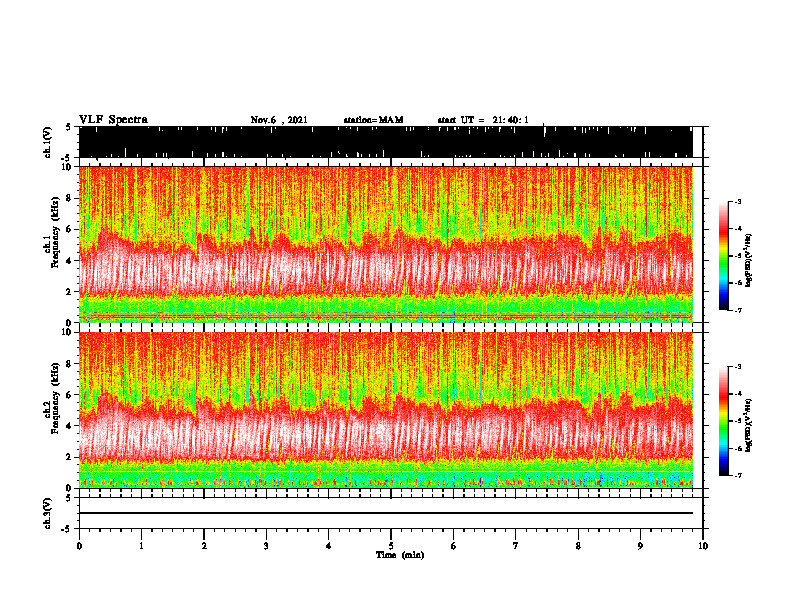
Task: Click the "-4" label on ch.2 colorbar
Action: (x=738, y=394)
